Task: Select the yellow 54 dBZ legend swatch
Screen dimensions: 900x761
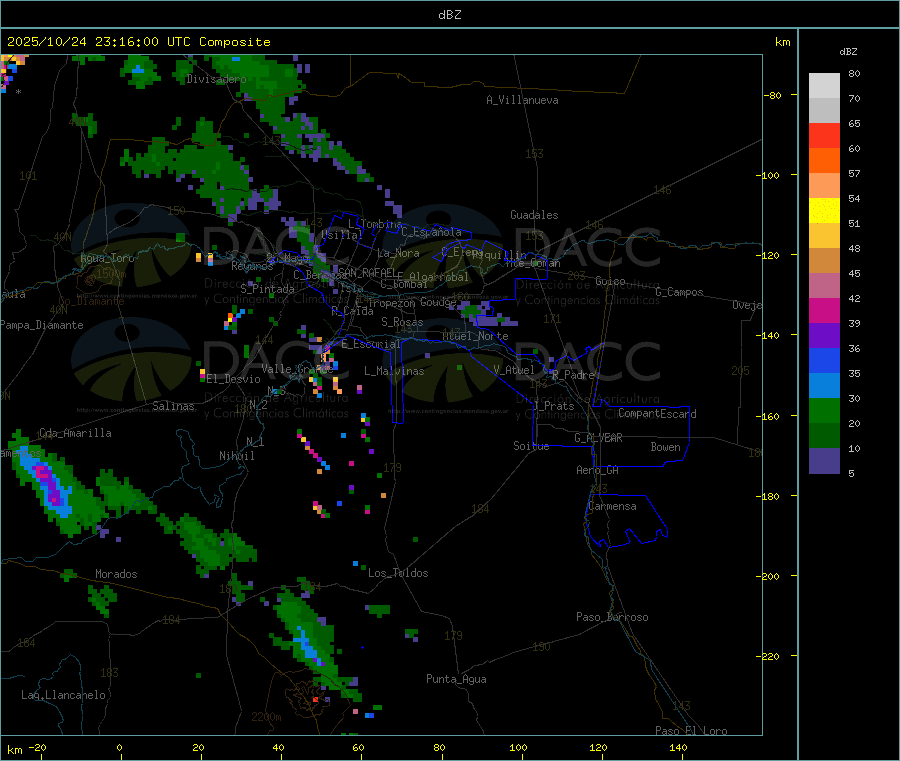Action: (x=824, y=211)
